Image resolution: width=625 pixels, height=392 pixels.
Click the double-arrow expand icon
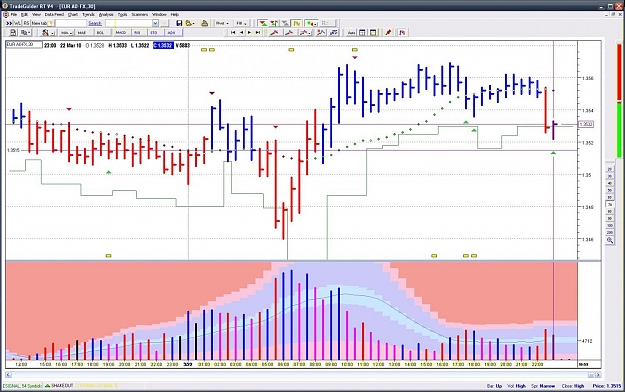[9, 23]
